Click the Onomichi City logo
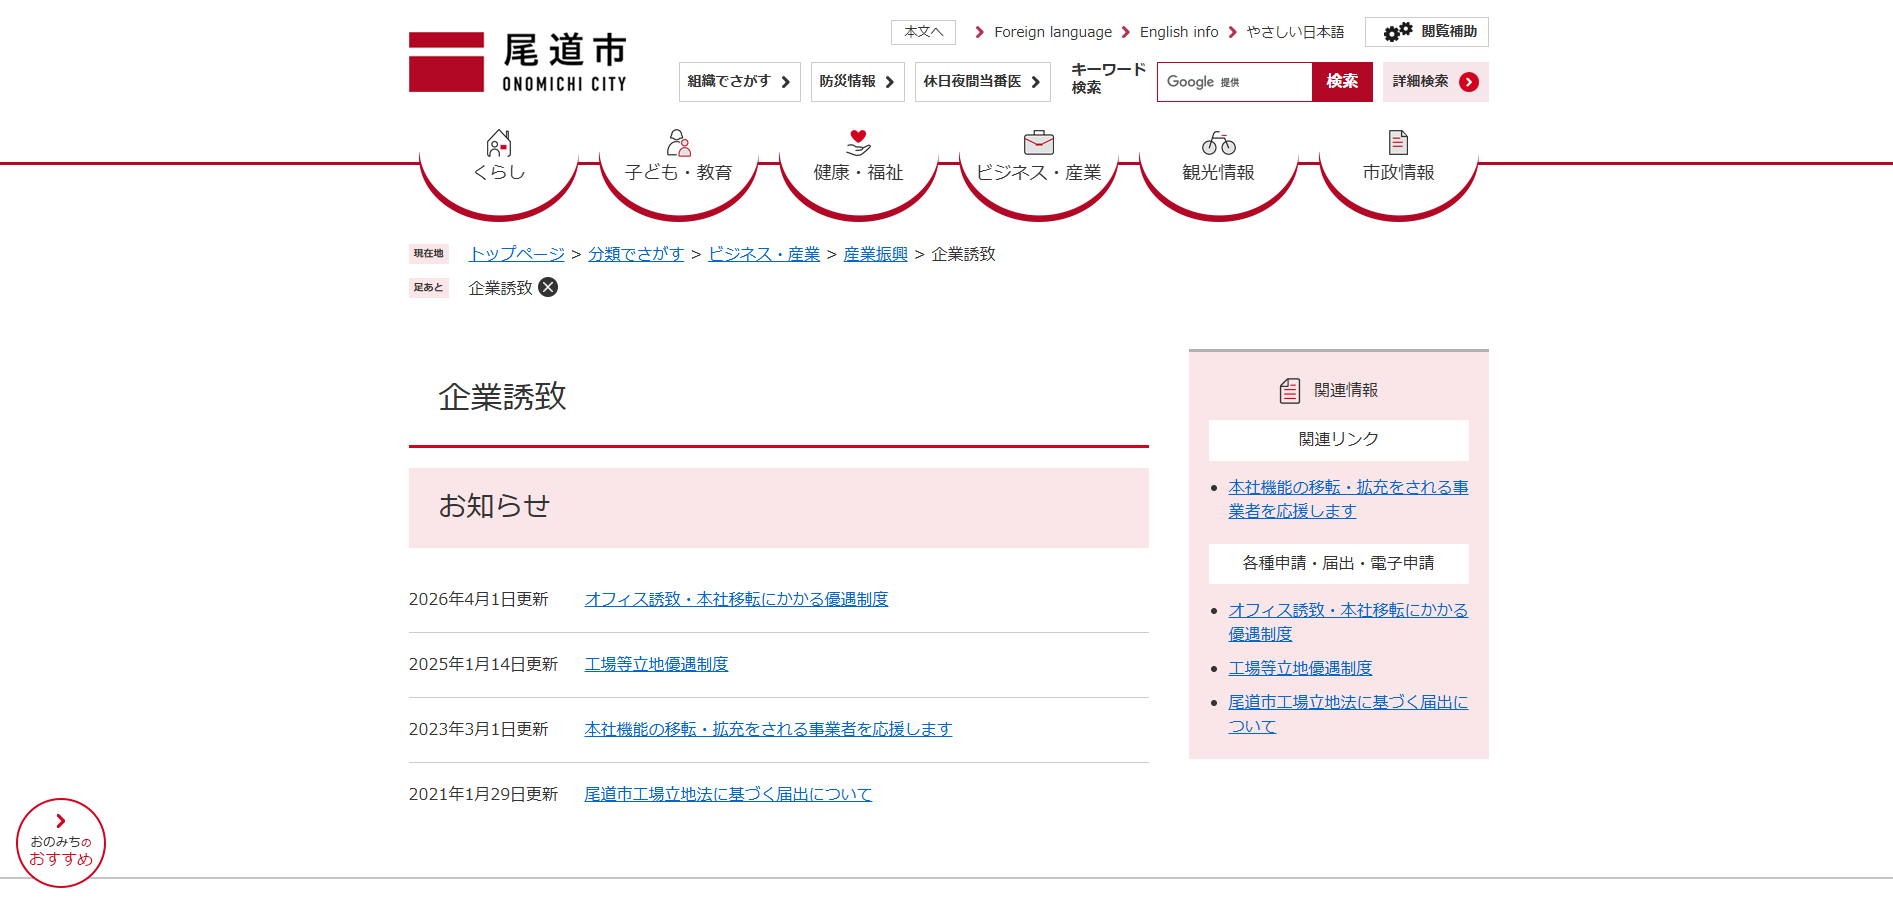 [x=518, y=62]
